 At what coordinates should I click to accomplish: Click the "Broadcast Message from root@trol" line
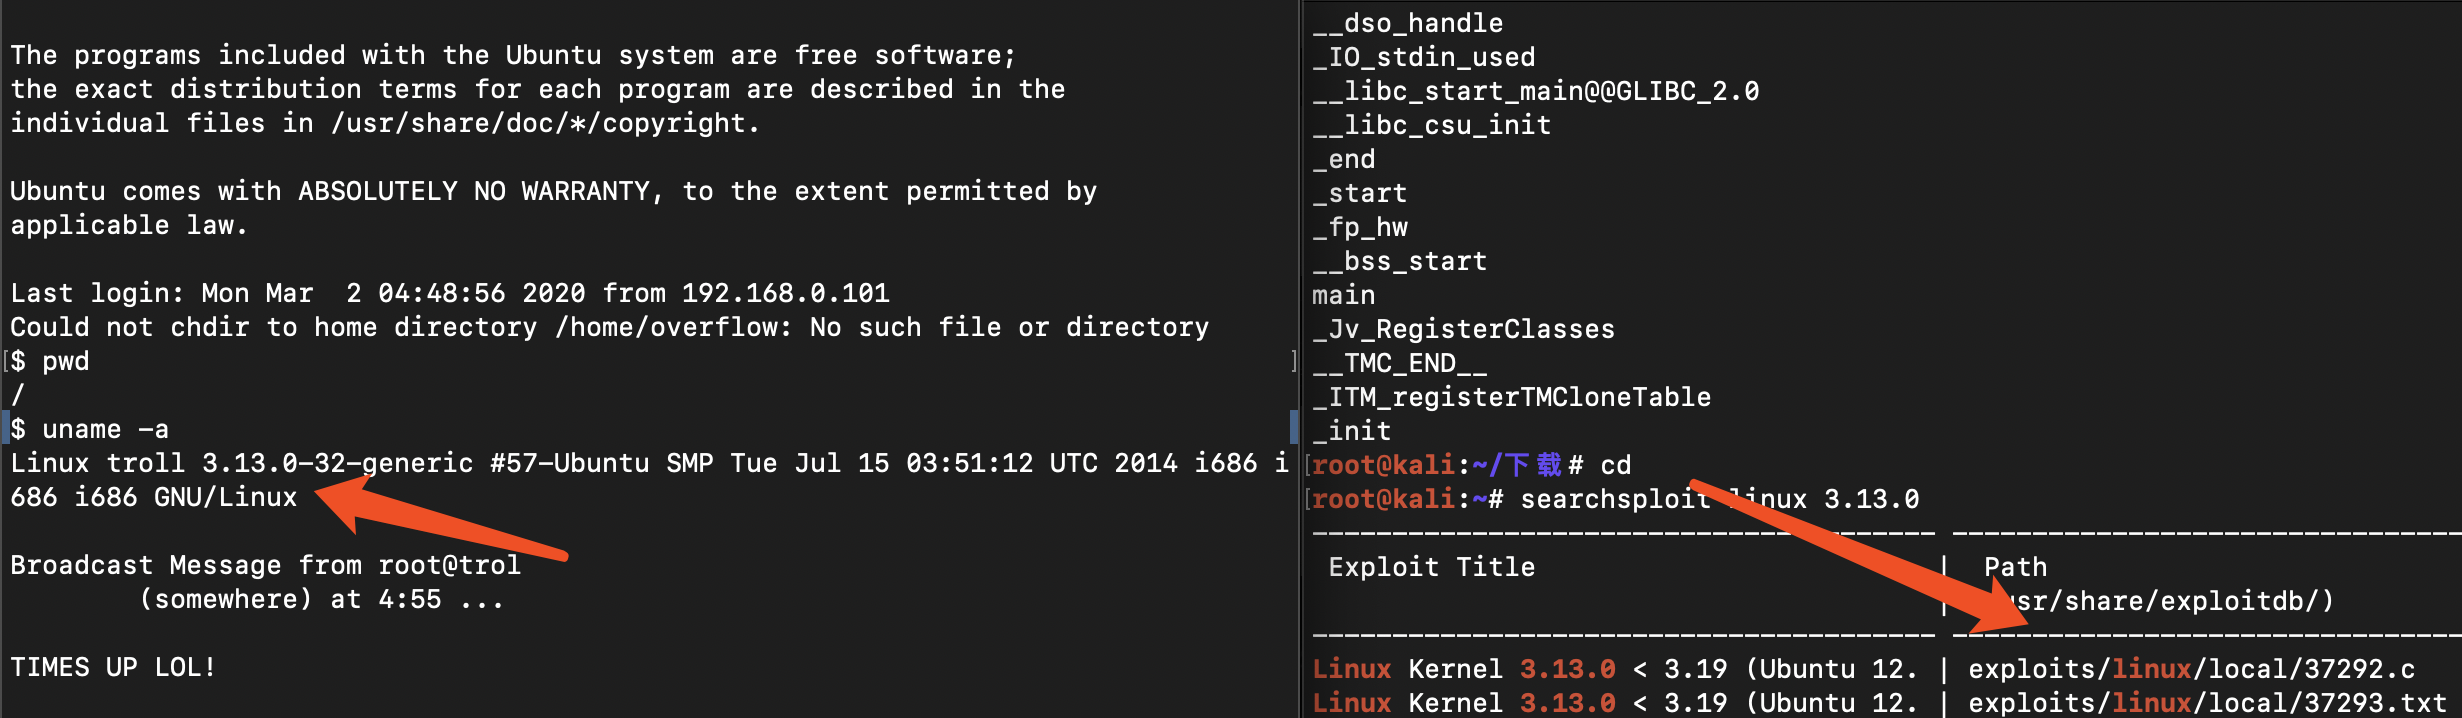pyautogui.click(x=265, y=566)
